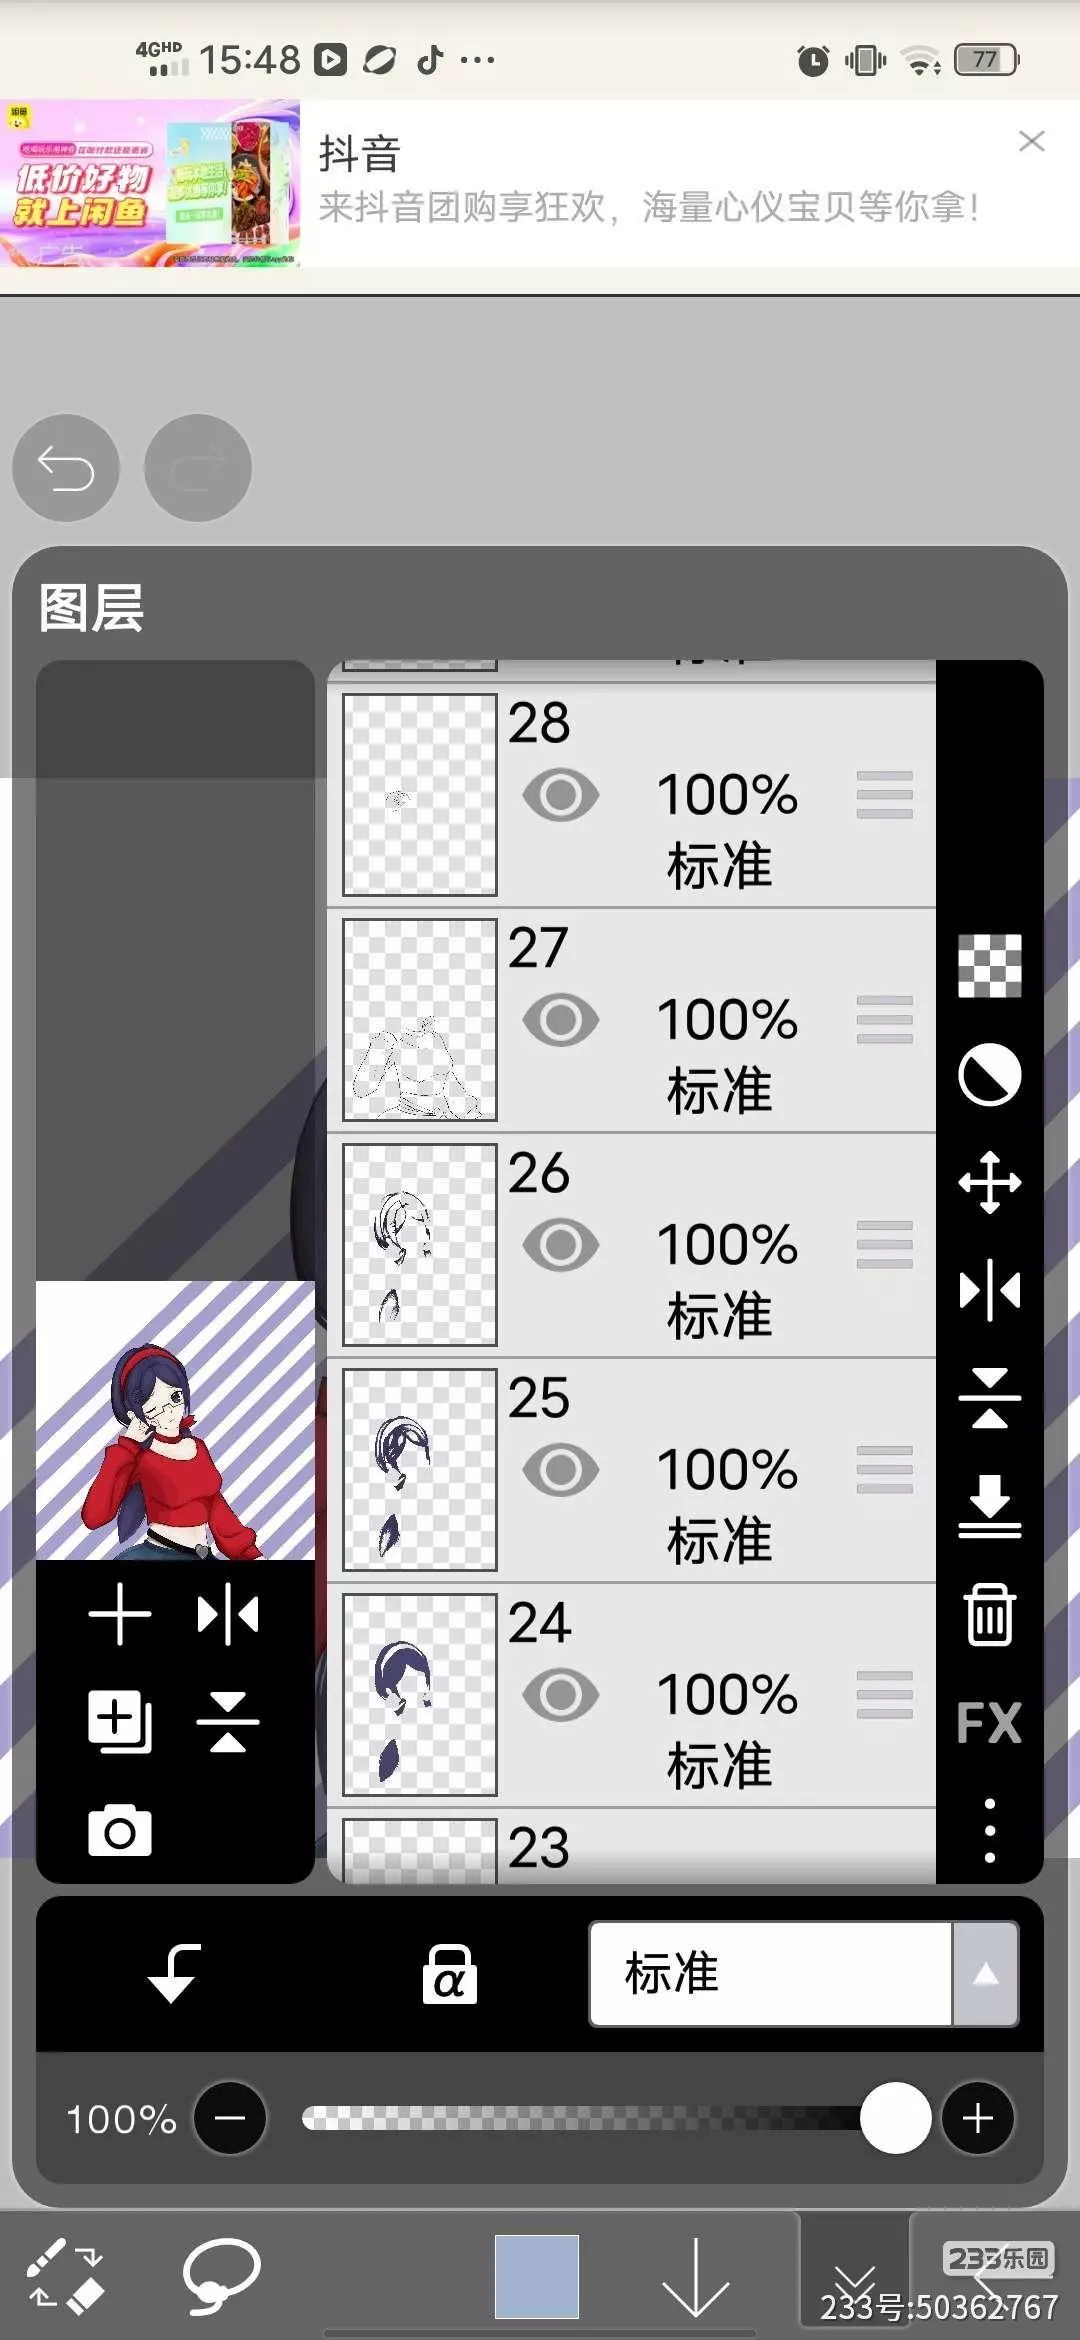Image resolution: width=1080 pixels, height=2340 pixels.
Task: Select the move transform cross-arrows icon
Action: click(989, 1182)
